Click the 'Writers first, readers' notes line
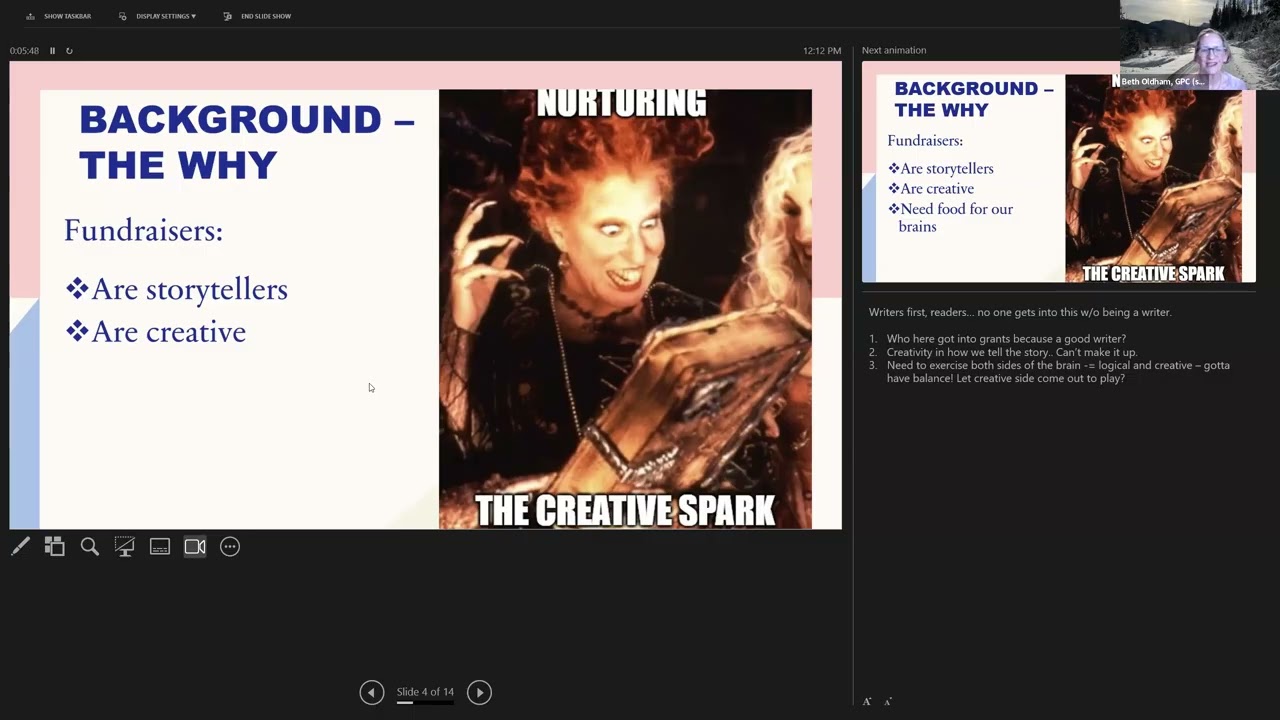The height and width of the screenshot is (720, 1280). 1020,312
